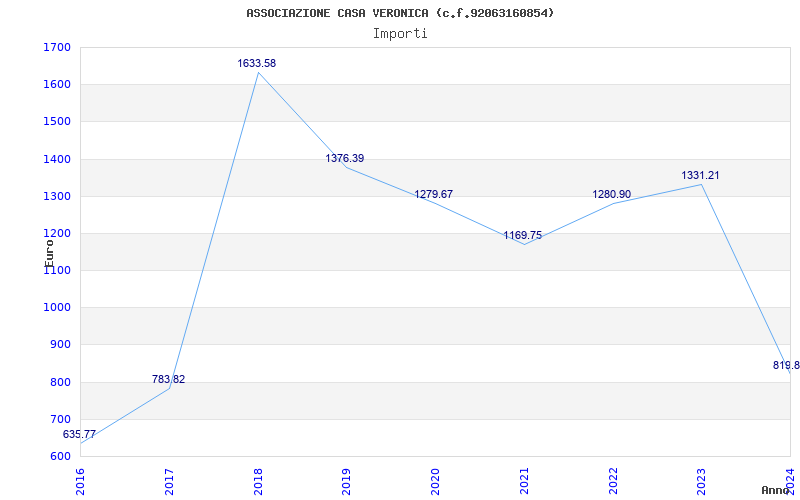Click the 1000 y-axis tick label

(57, 308)
